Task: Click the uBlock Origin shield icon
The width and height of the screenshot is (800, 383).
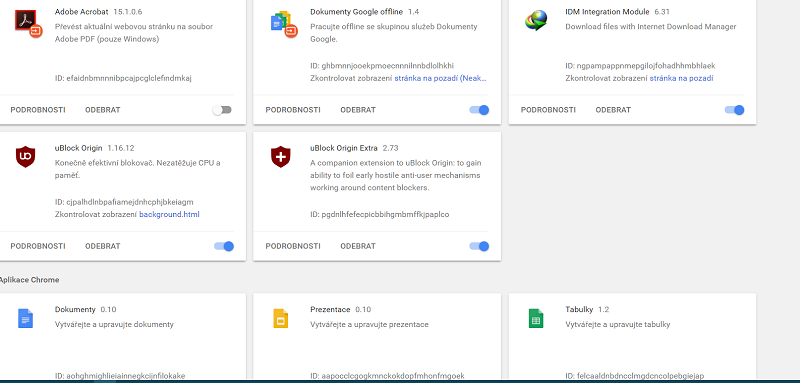Action: tap(25, 157)
